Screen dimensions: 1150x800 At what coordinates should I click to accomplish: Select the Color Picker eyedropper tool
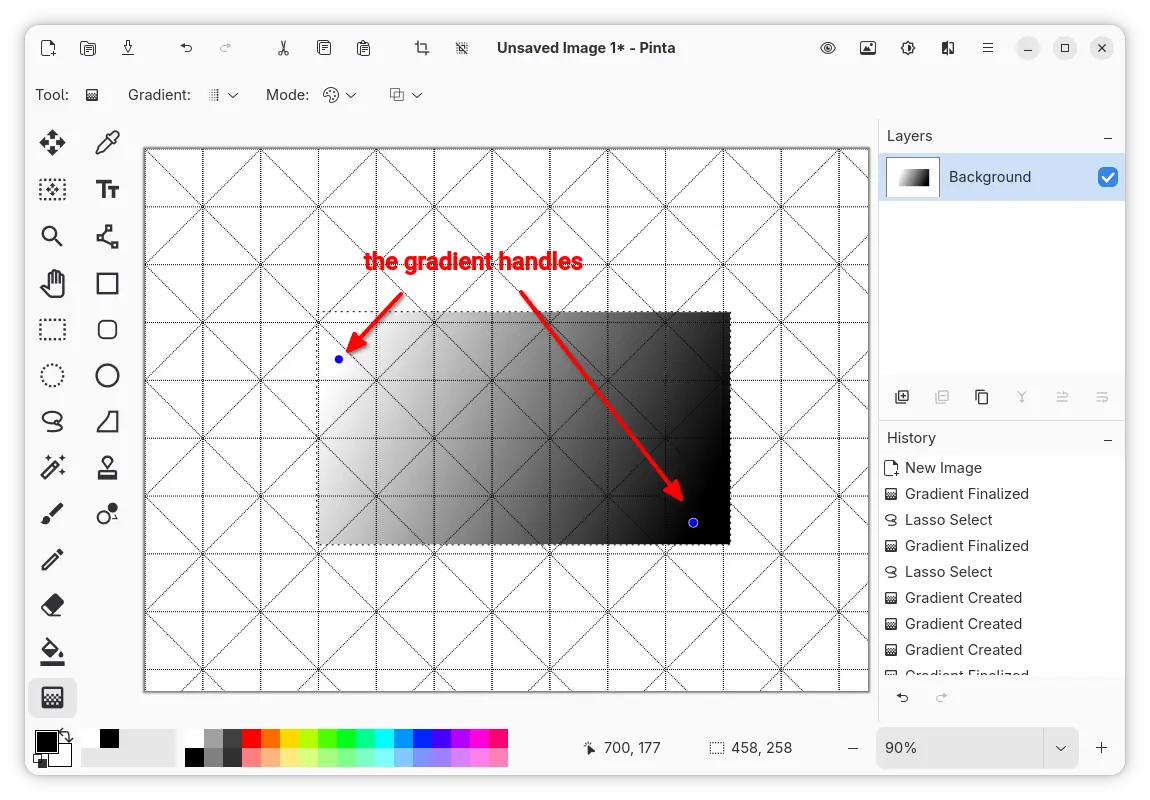click(x=107, y=143)
